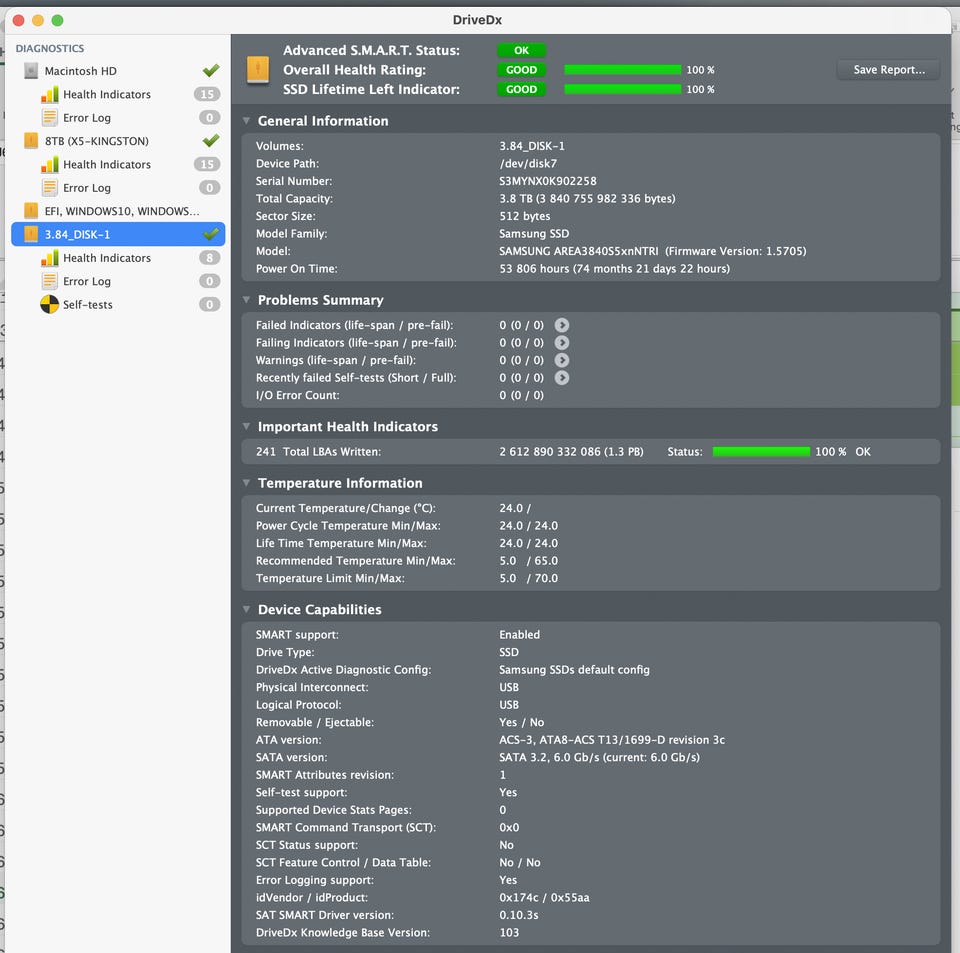Open details arrow for Failing Indicators
The width and height of the screenshot is (960, 953).
561,343
